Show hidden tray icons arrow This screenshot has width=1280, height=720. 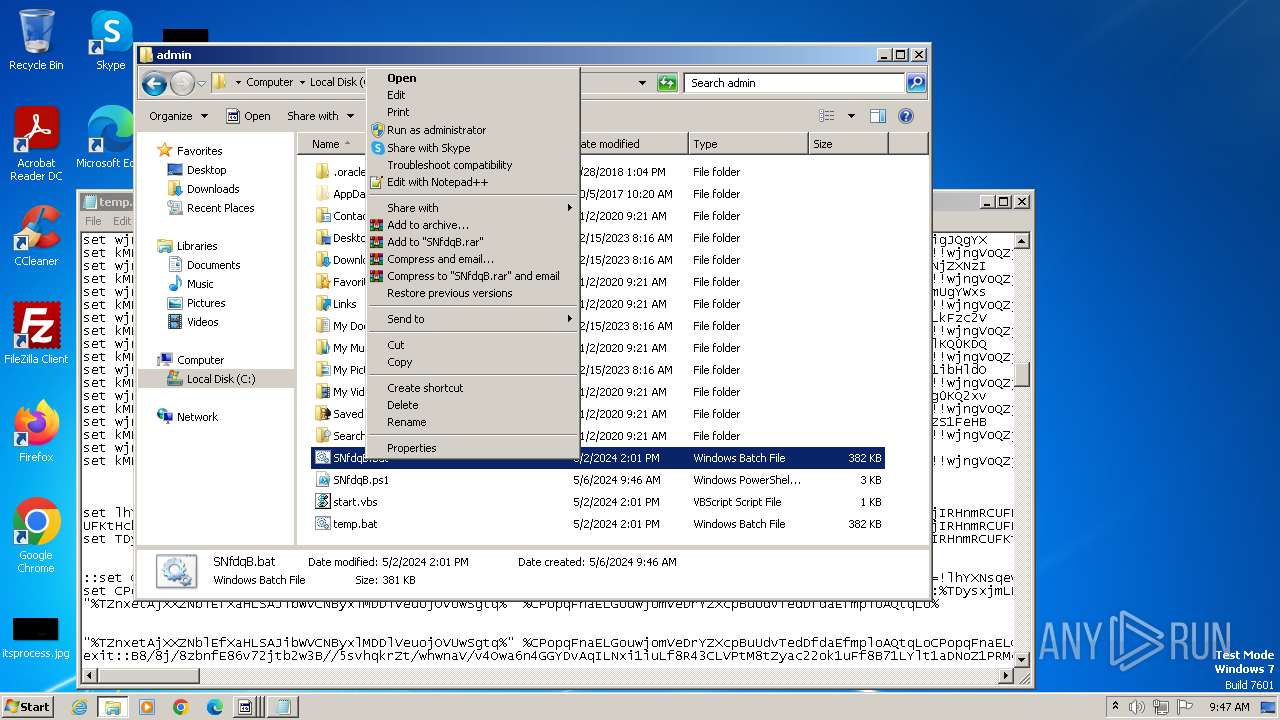coord(1115,707)
